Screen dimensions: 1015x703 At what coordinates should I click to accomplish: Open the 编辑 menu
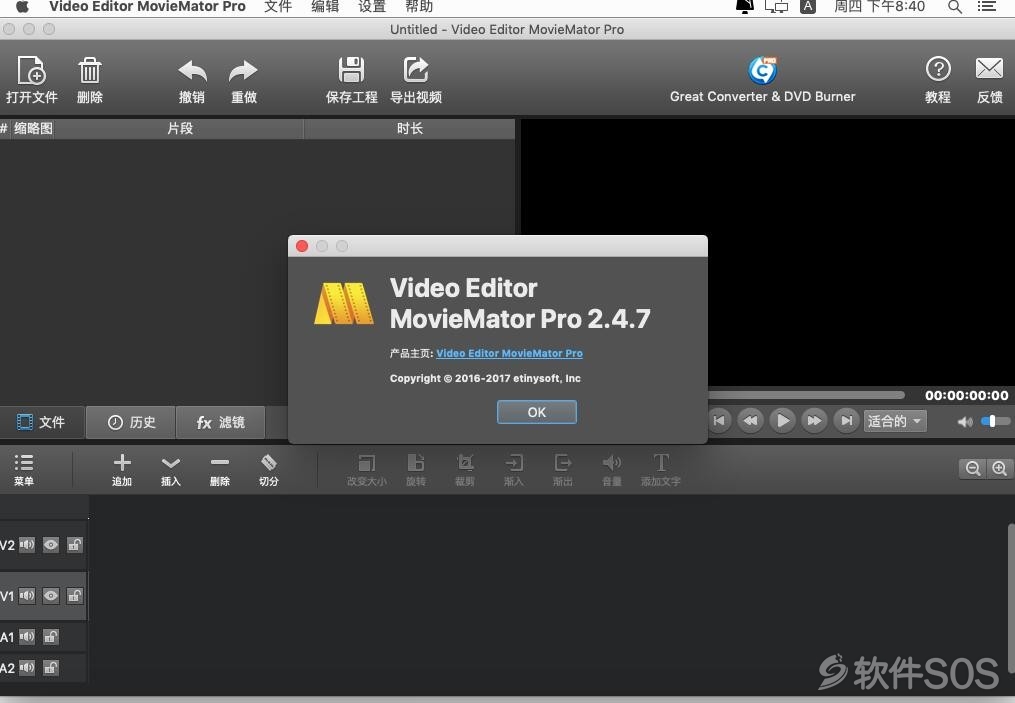(x=325, y=7)
